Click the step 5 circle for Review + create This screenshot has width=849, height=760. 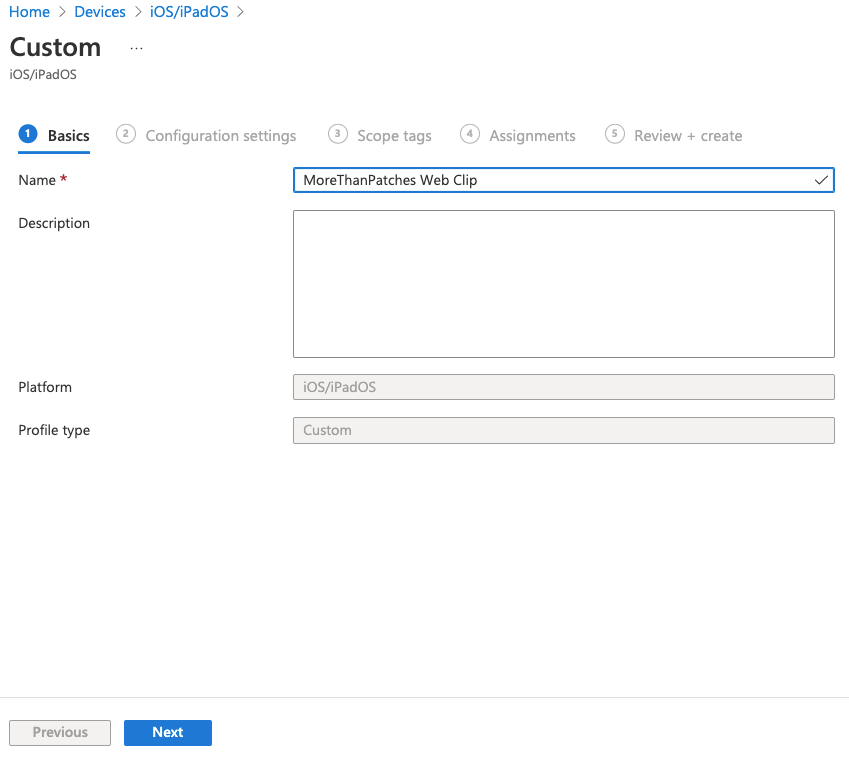point(613,133)
